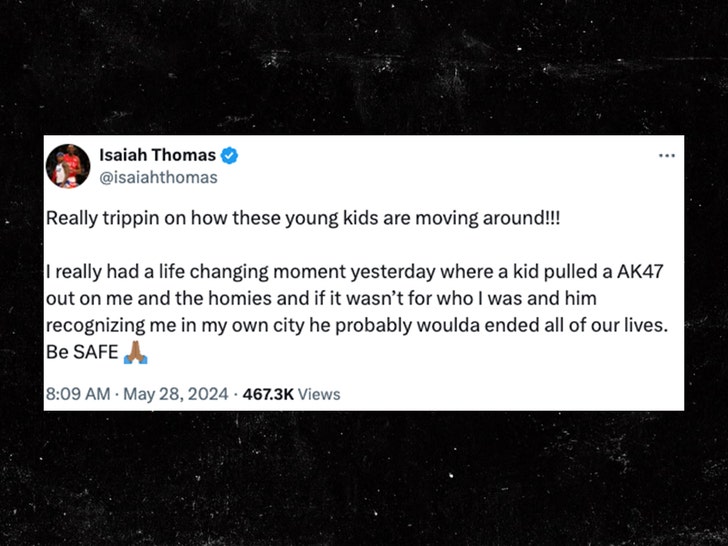Click the "Be SAFE" text
Viewport: 728px width, 546px height.
[x=82, y=353]
